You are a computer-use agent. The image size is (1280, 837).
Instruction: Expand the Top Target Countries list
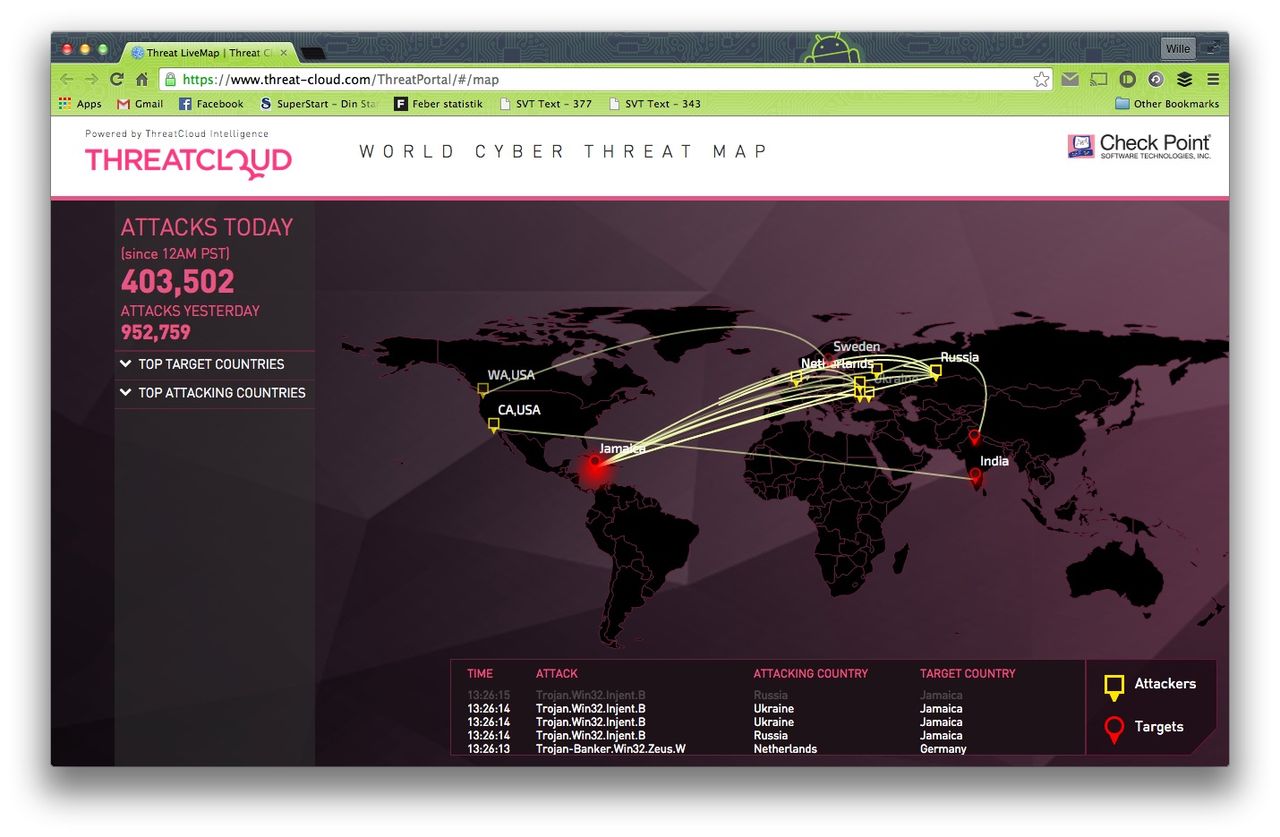[x=211, y=364]
